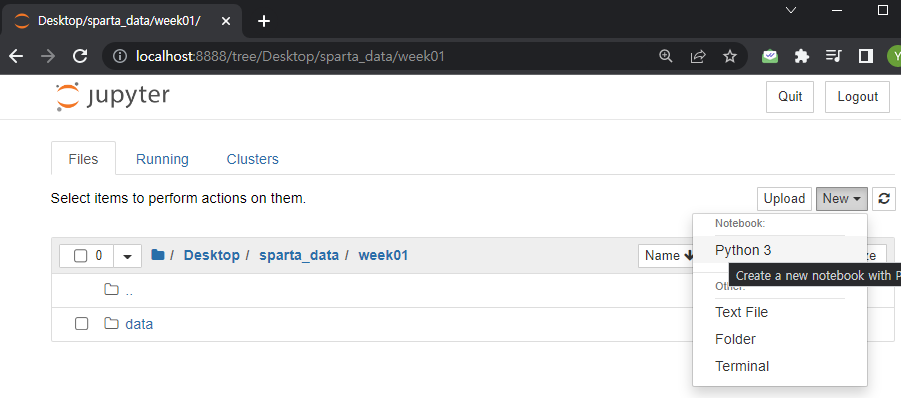Switch to the Running tab
Viewport: 901px width, 398px height.
point(162,159)
